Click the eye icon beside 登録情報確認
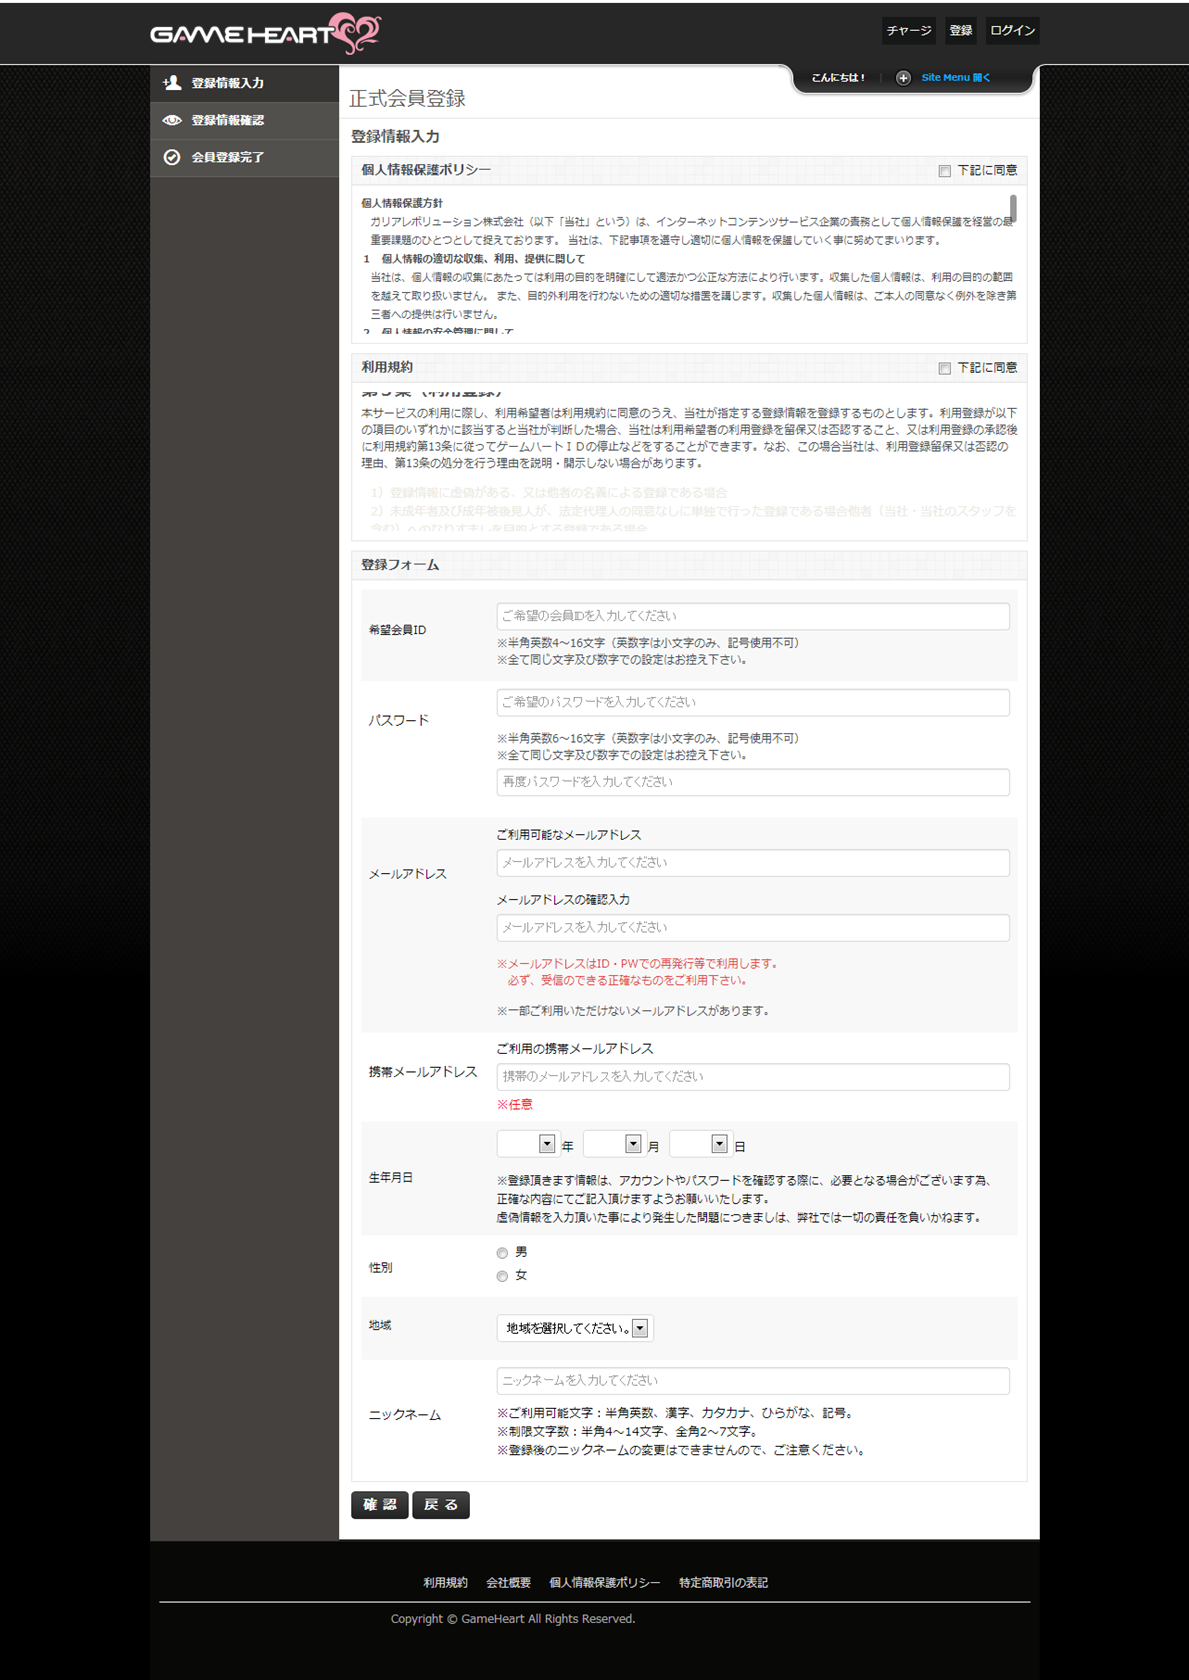 pyautogui.click(x=172, y=120)
